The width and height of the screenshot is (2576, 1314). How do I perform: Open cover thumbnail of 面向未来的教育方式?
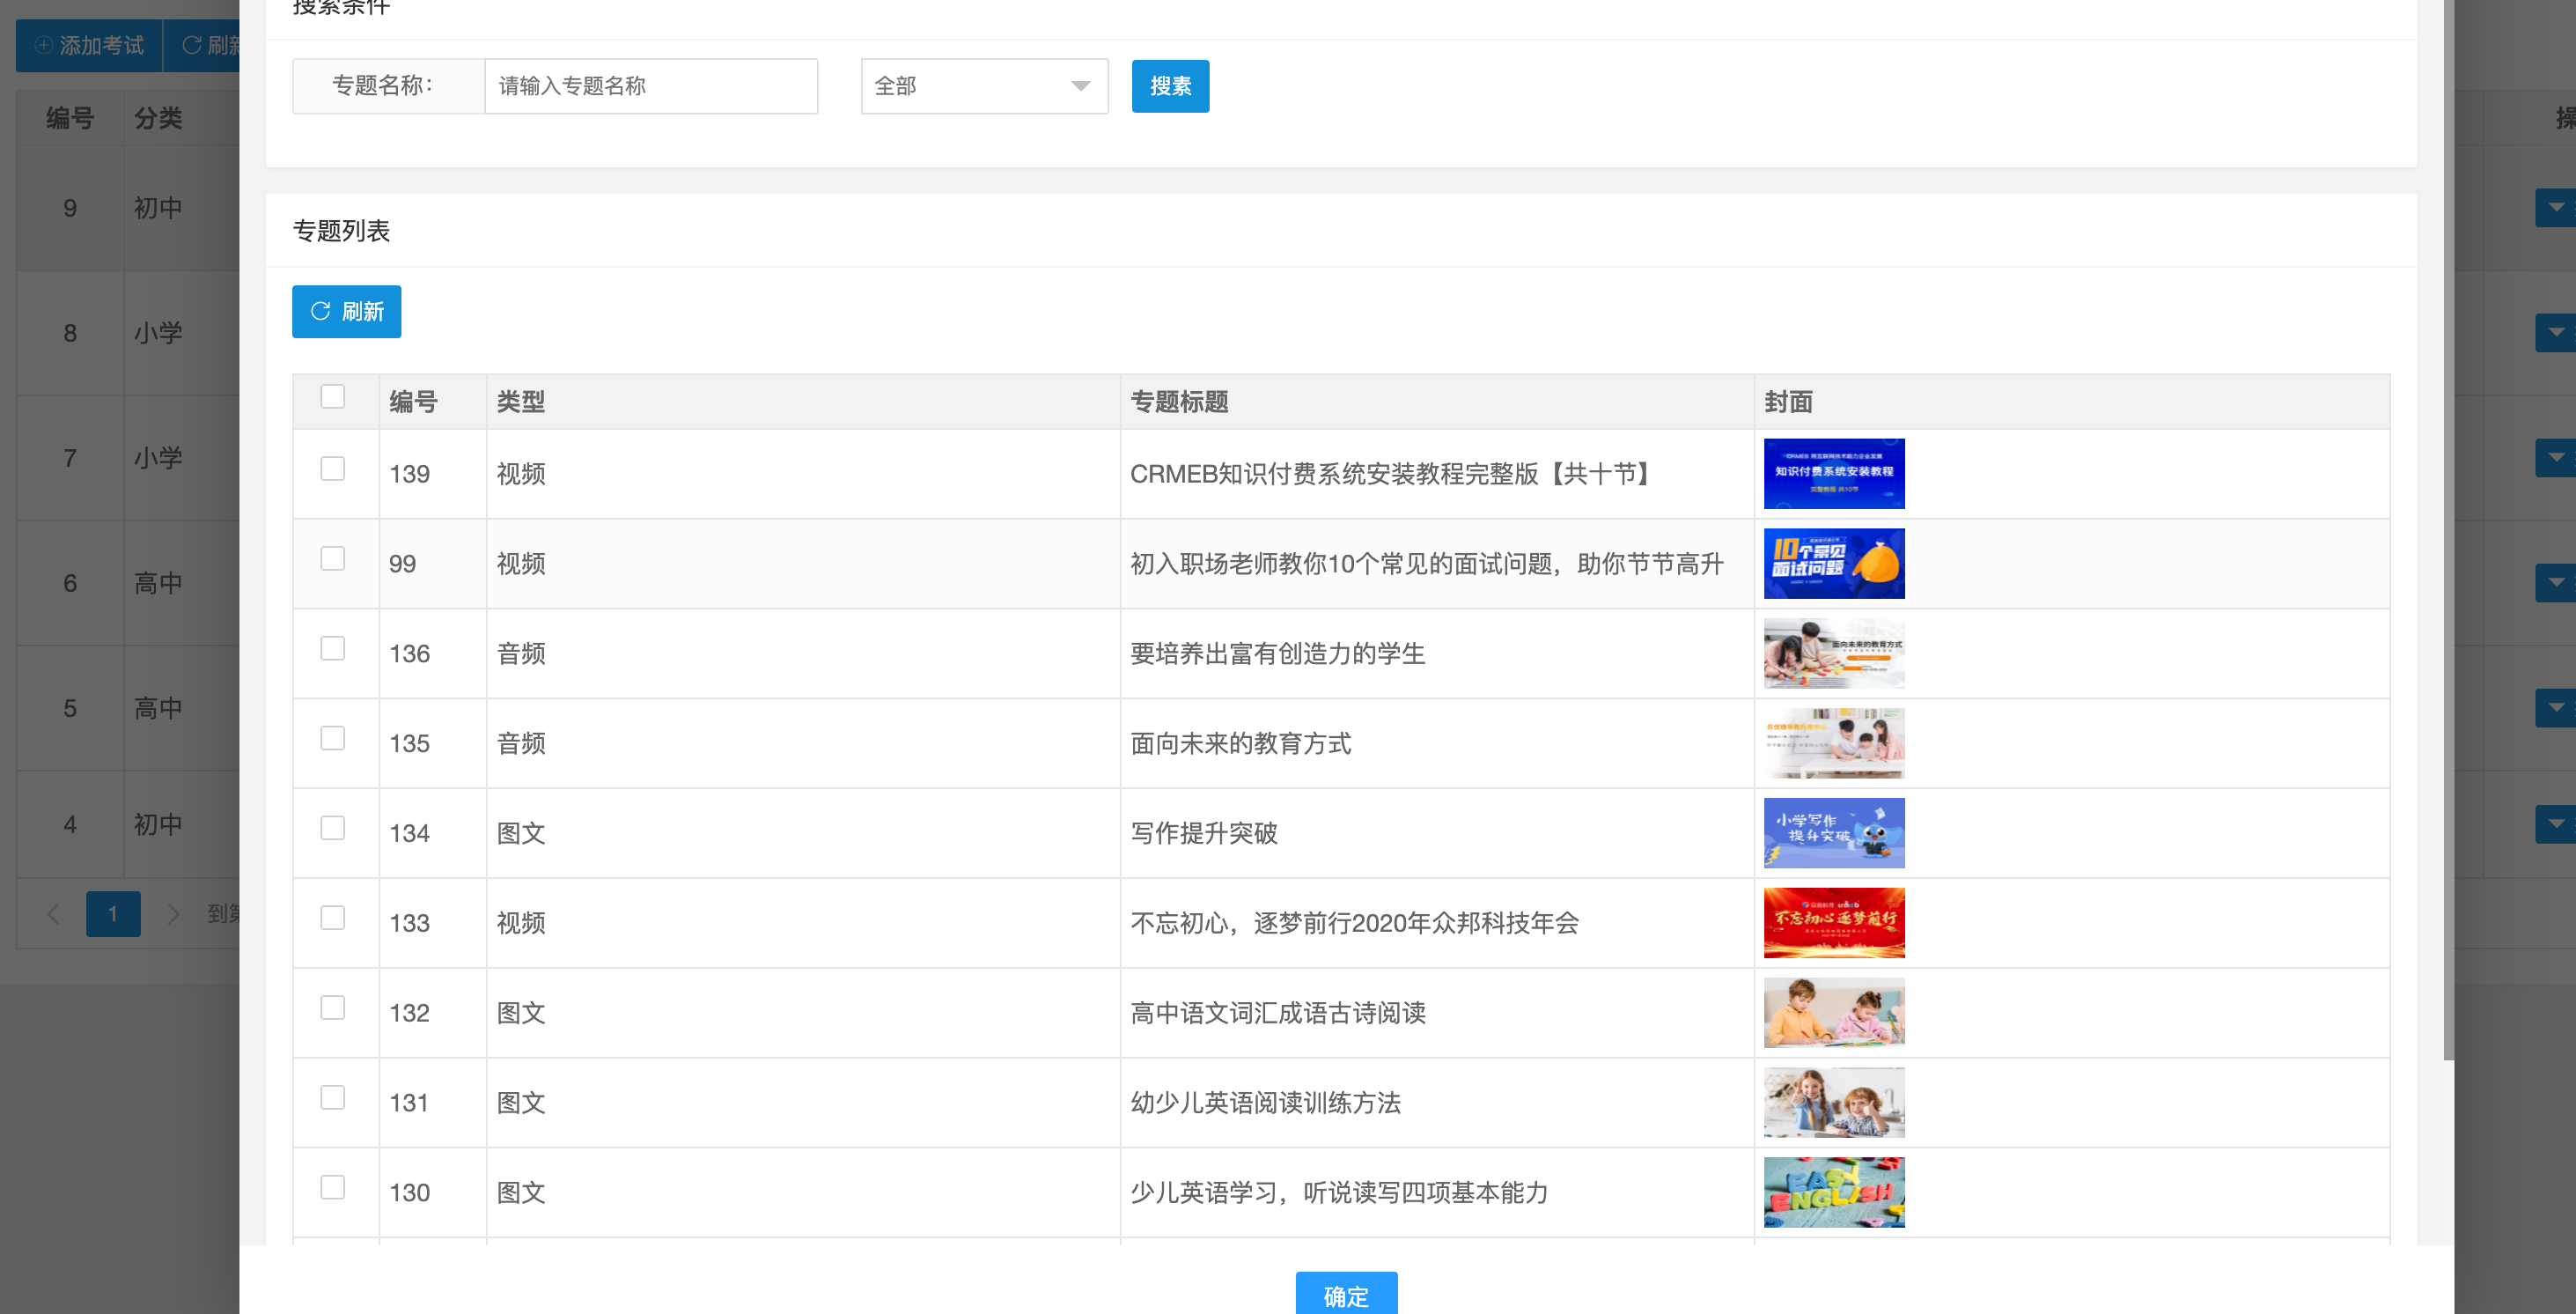point(1834,743)
